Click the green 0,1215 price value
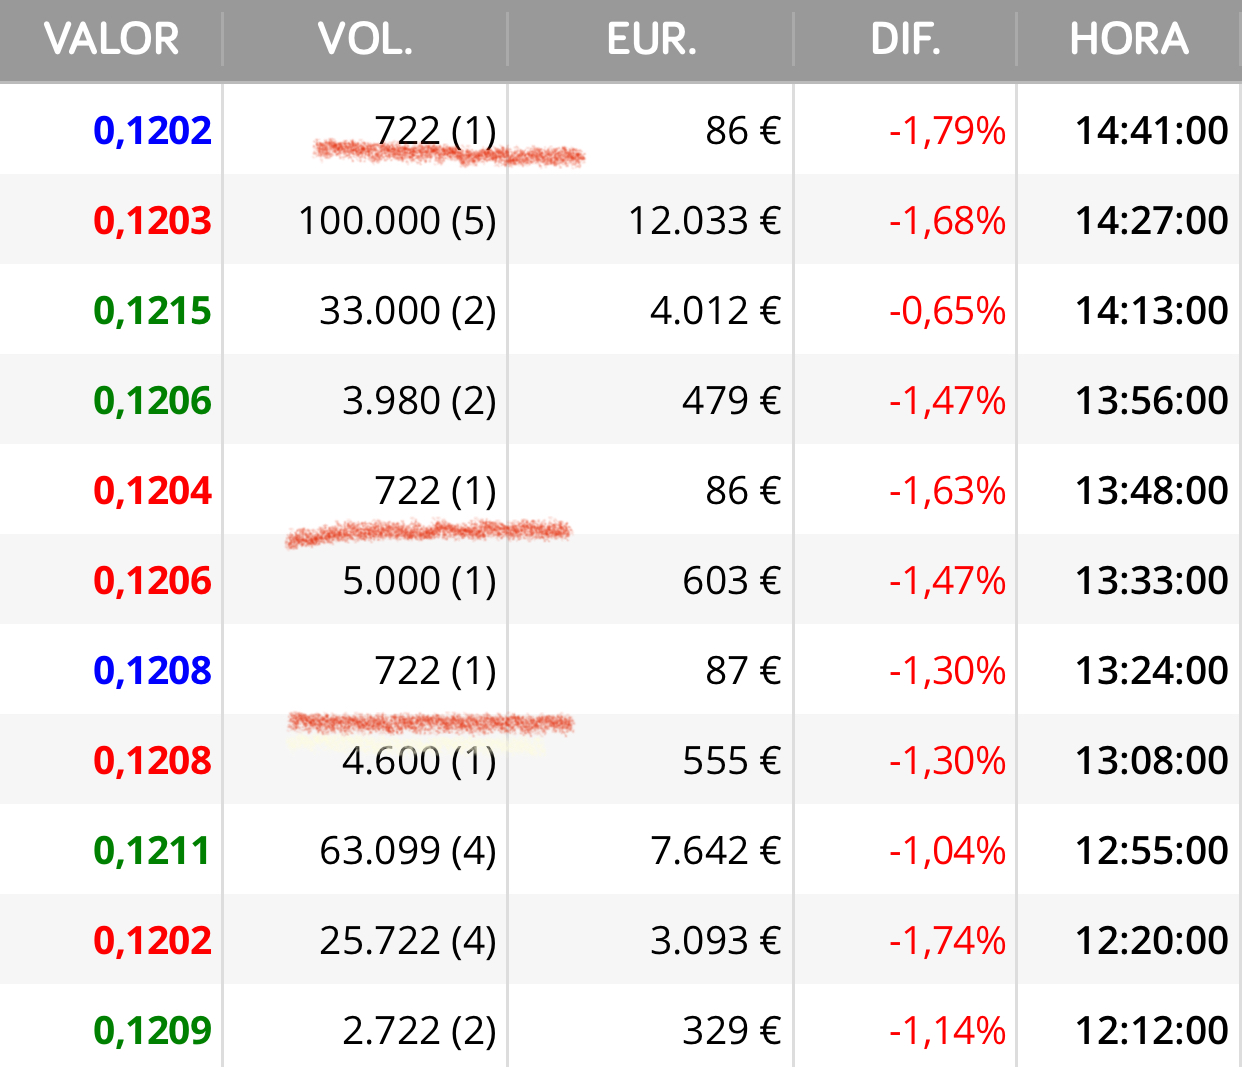 tap(152, 311)
